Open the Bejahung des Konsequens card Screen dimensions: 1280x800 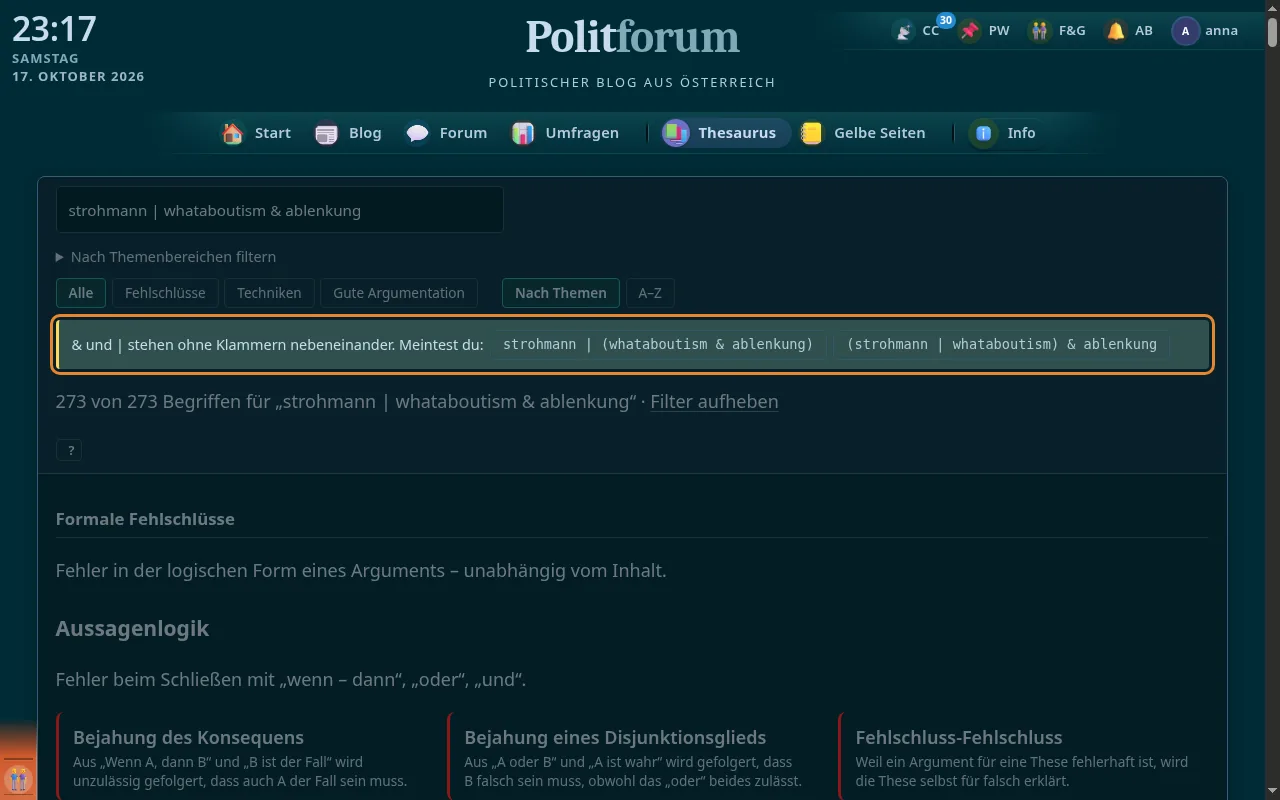(243, 756)
